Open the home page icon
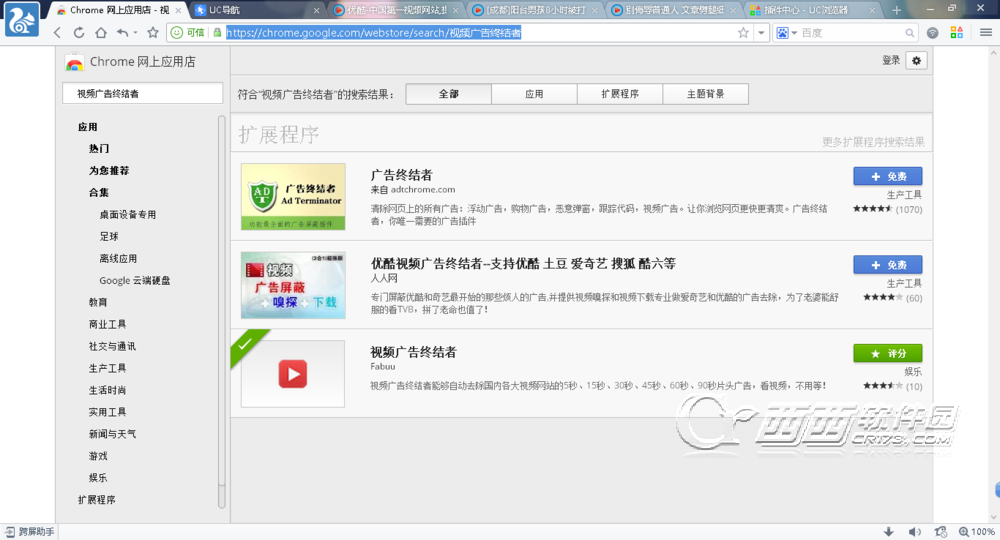The height and width of the screenshot is (540, 1000). click(101, 33)
